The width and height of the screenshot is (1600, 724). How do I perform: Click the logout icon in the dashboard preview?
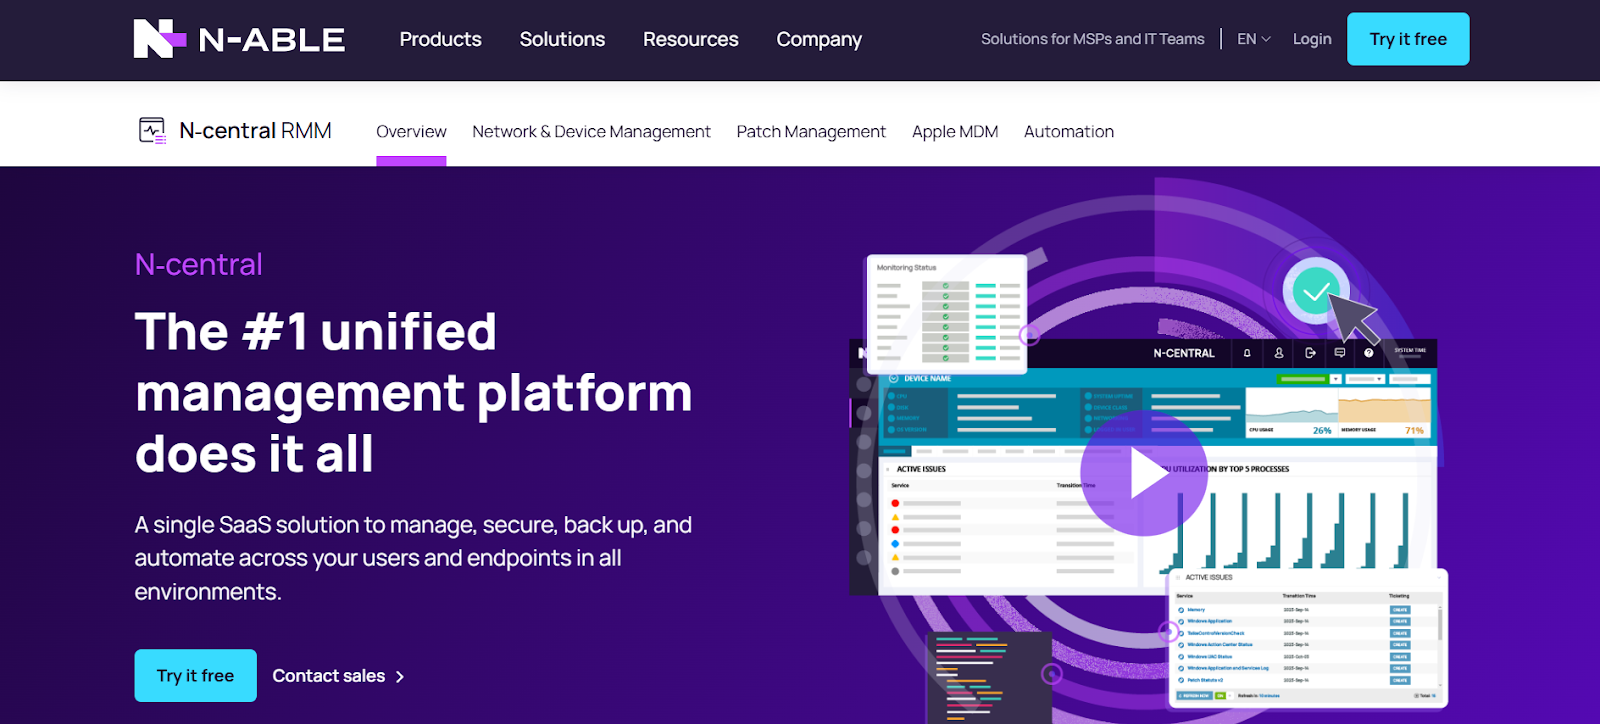click(x=1309, y=353)
